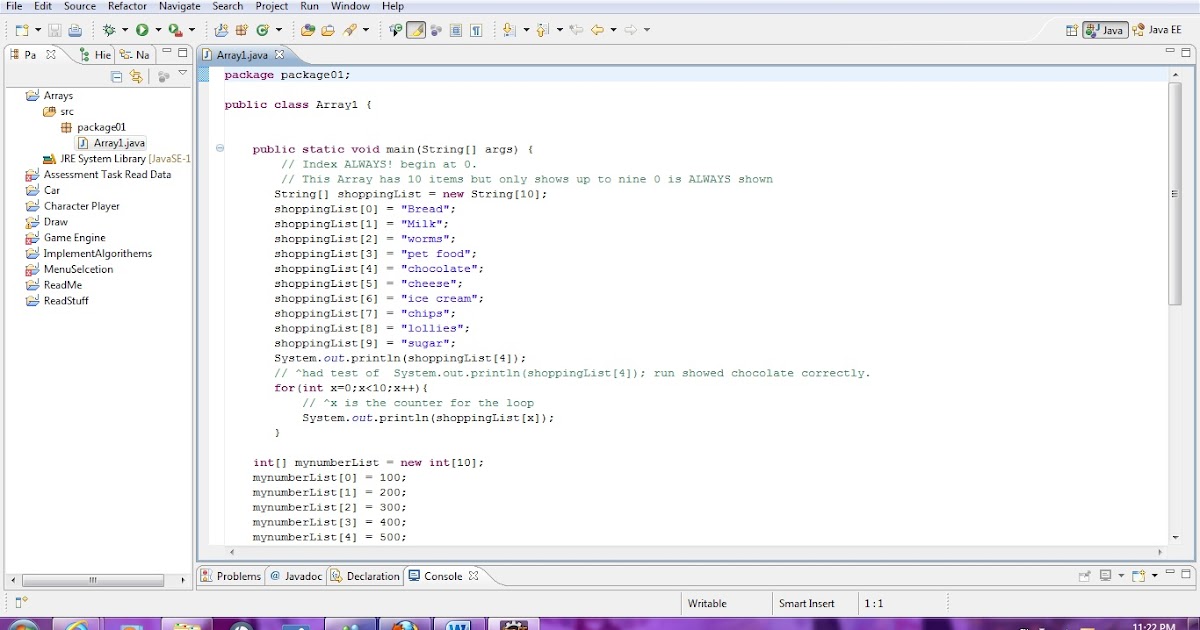Collapse the Arrays project node
Screen dimensions: 1200x630
pos(22,95)
